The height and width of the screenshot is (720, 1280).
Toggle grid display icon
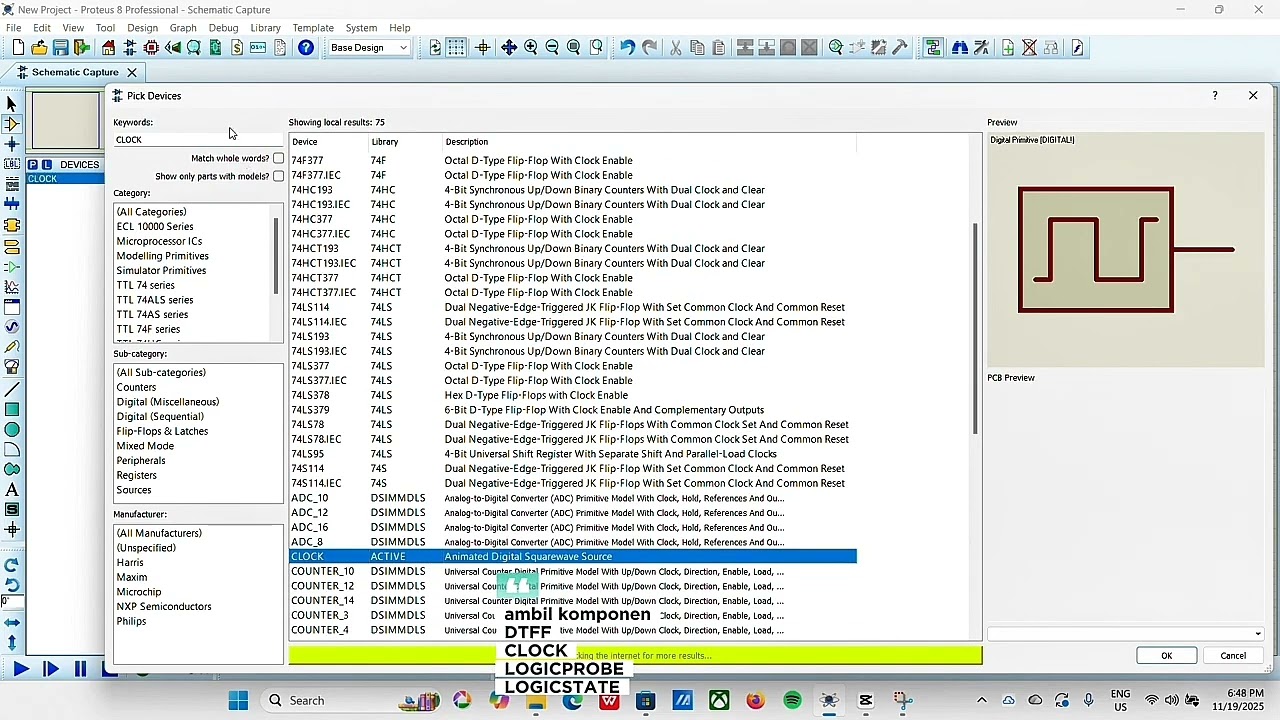tap(456, 48)
